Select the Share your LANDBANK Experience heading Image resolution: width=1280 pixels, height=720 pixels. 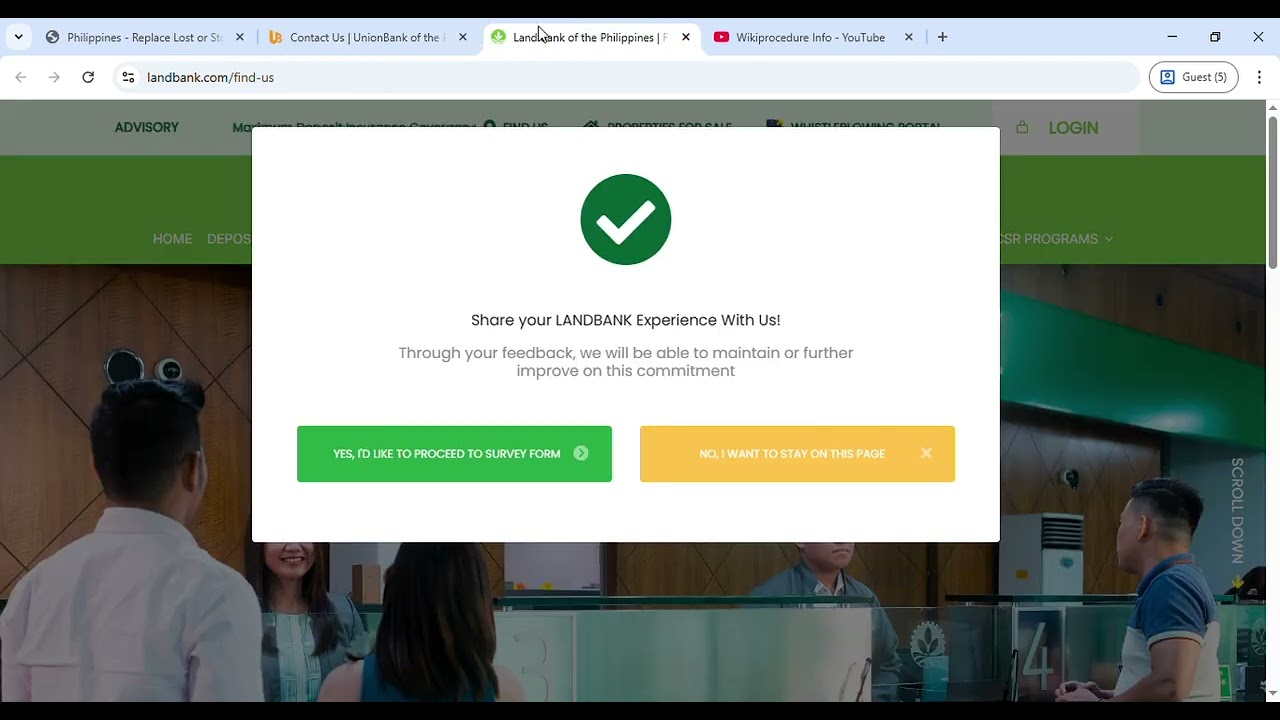pos(626,320)
